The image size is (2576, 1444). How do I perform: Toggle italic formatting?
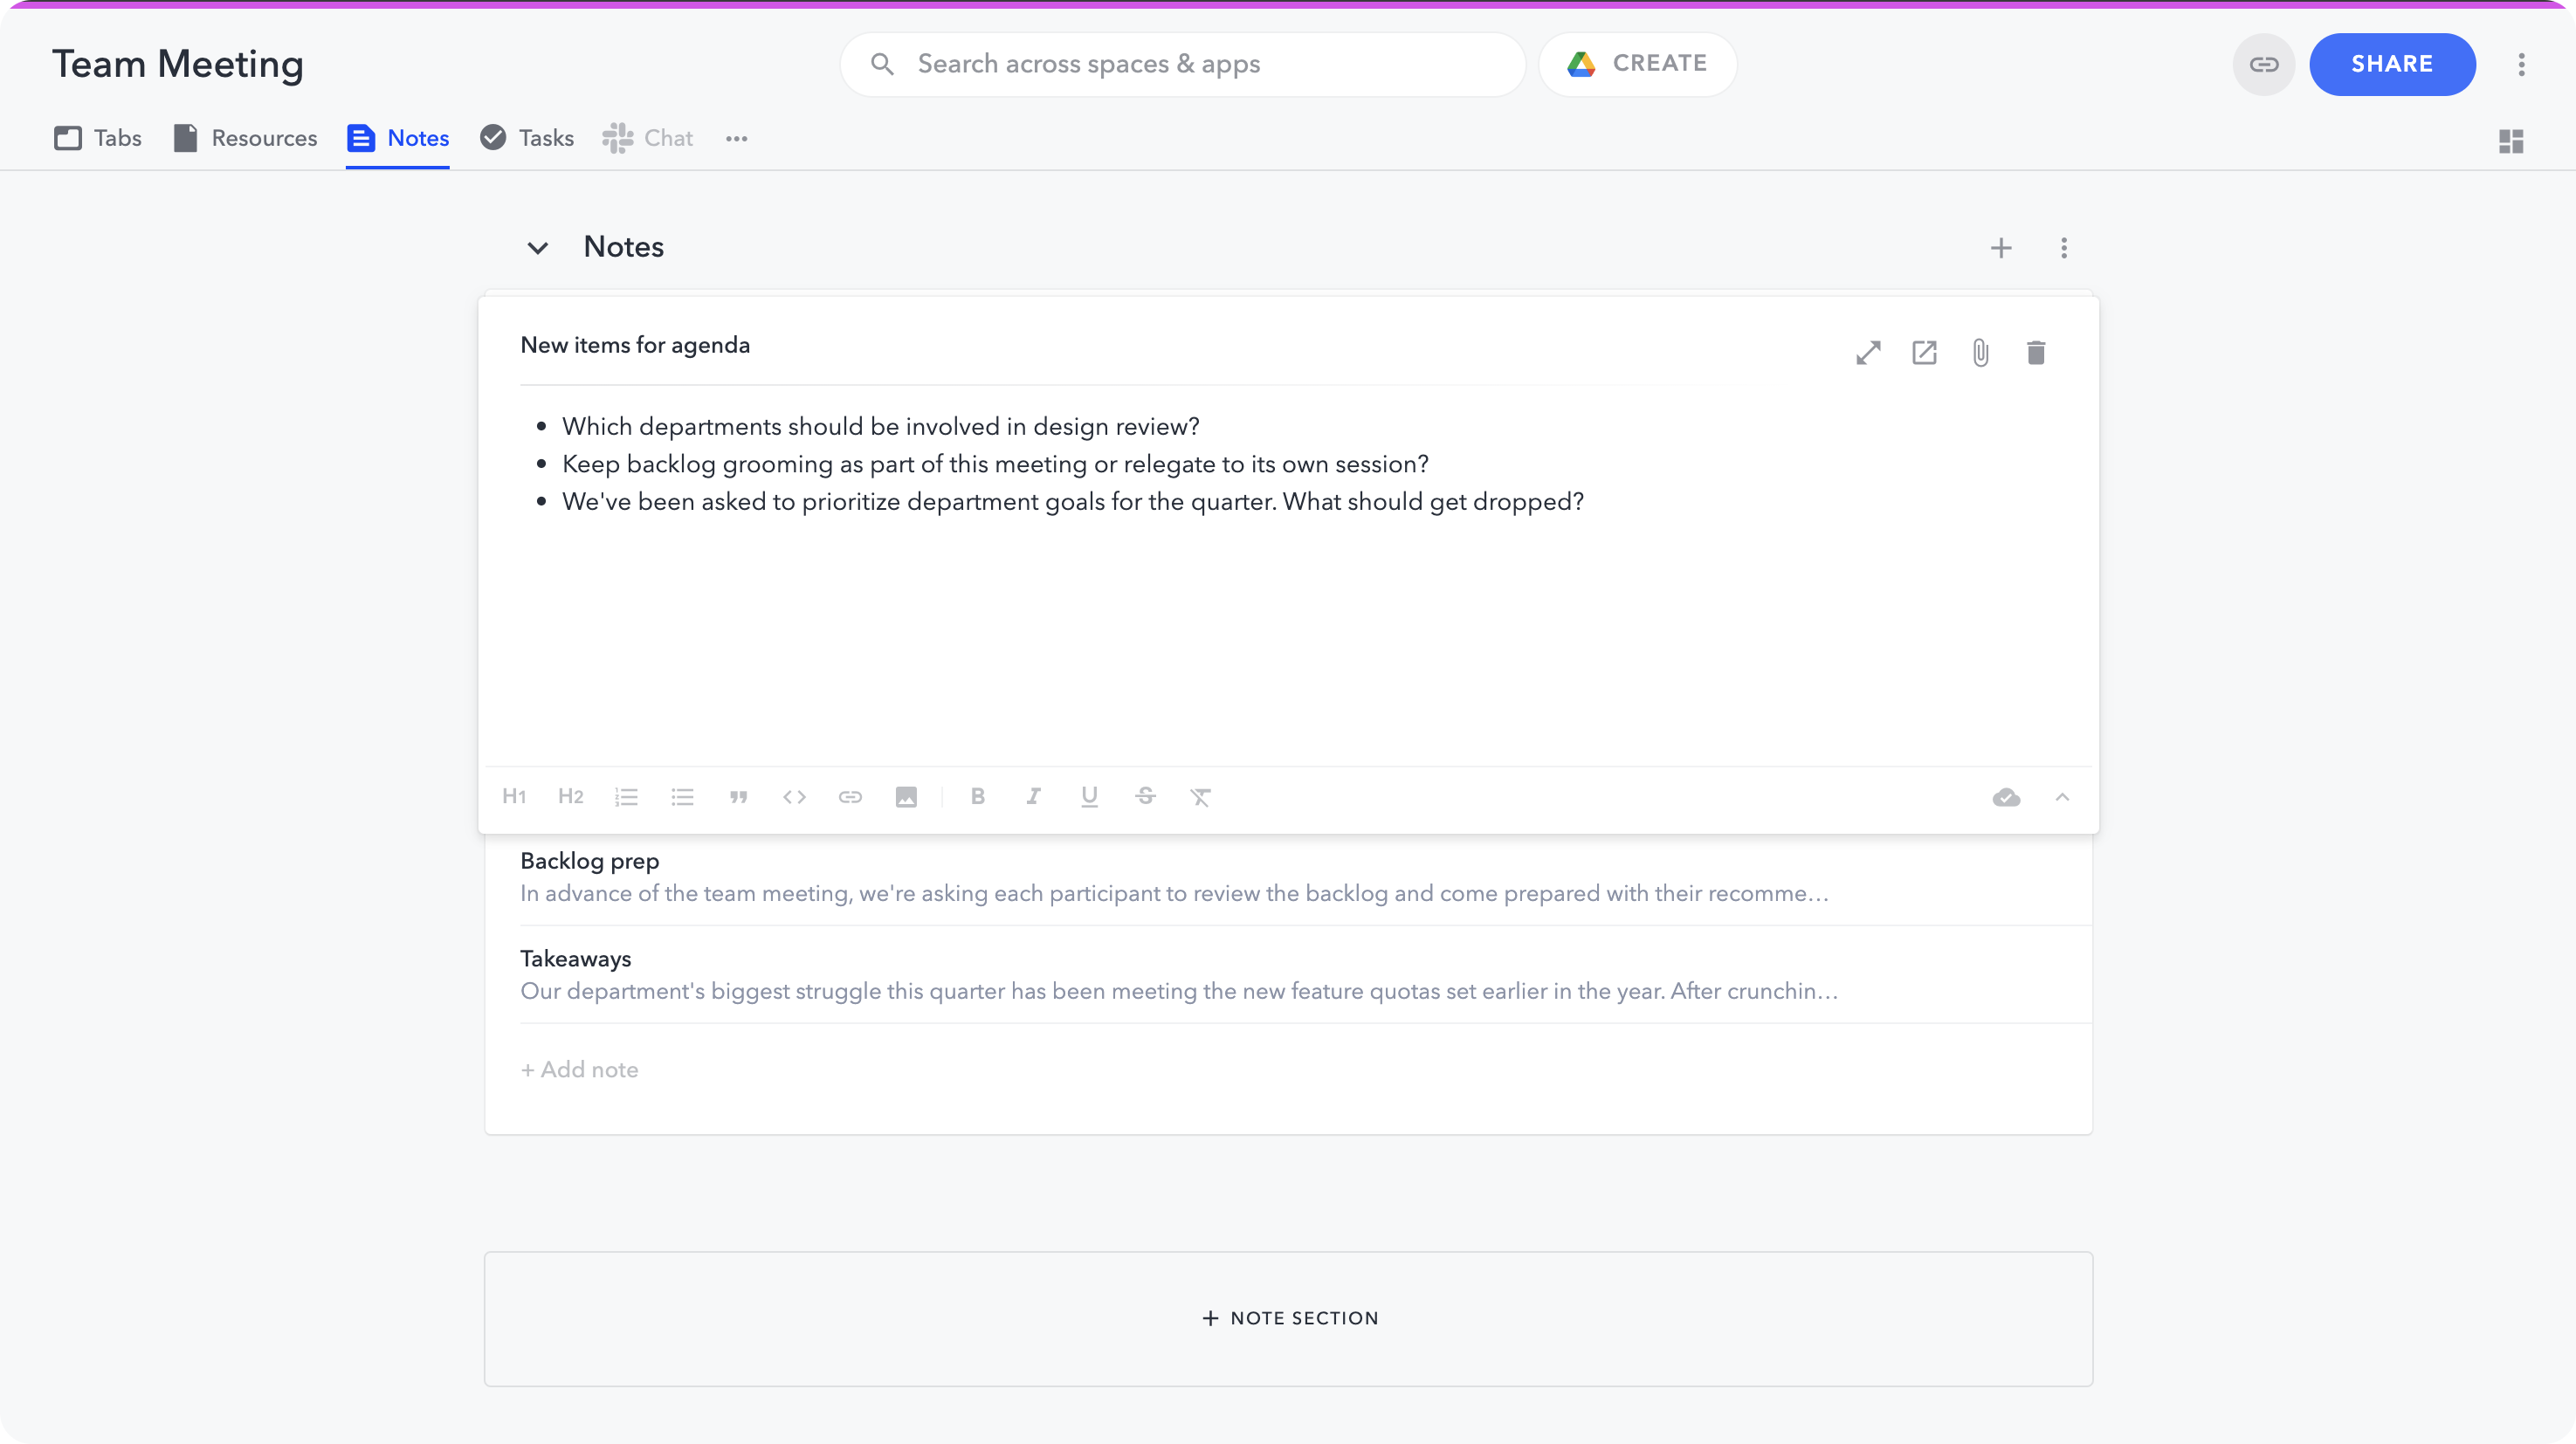1033,797
